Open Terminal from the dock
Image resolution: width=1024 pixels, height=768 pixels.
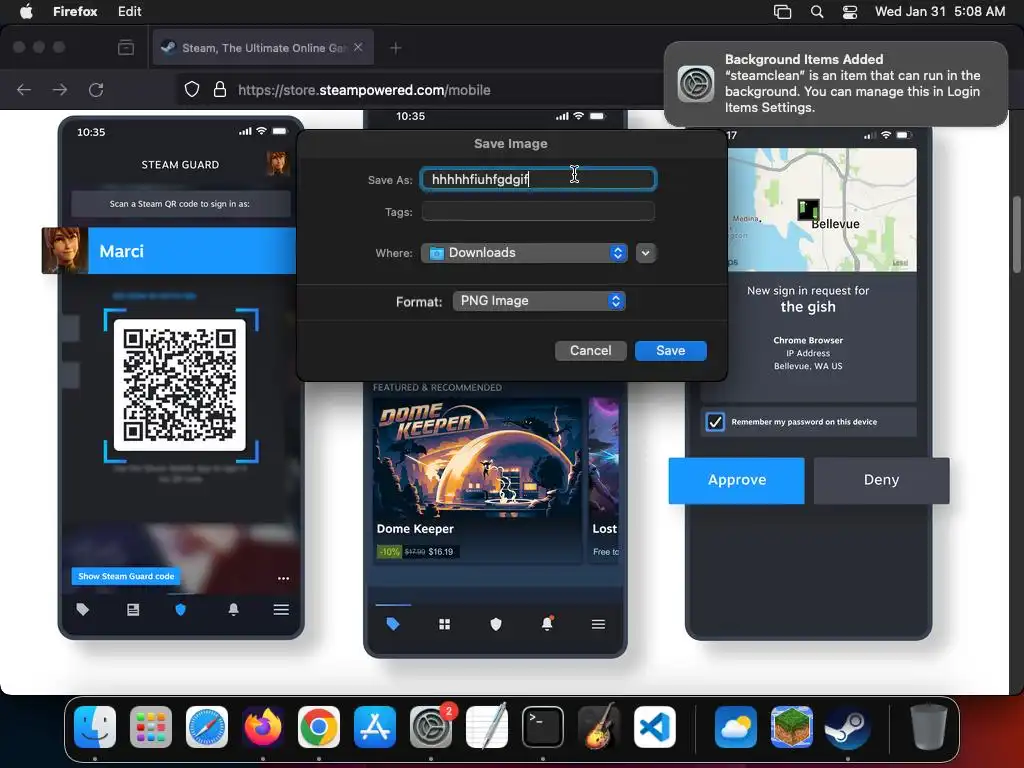click(543, 727)
